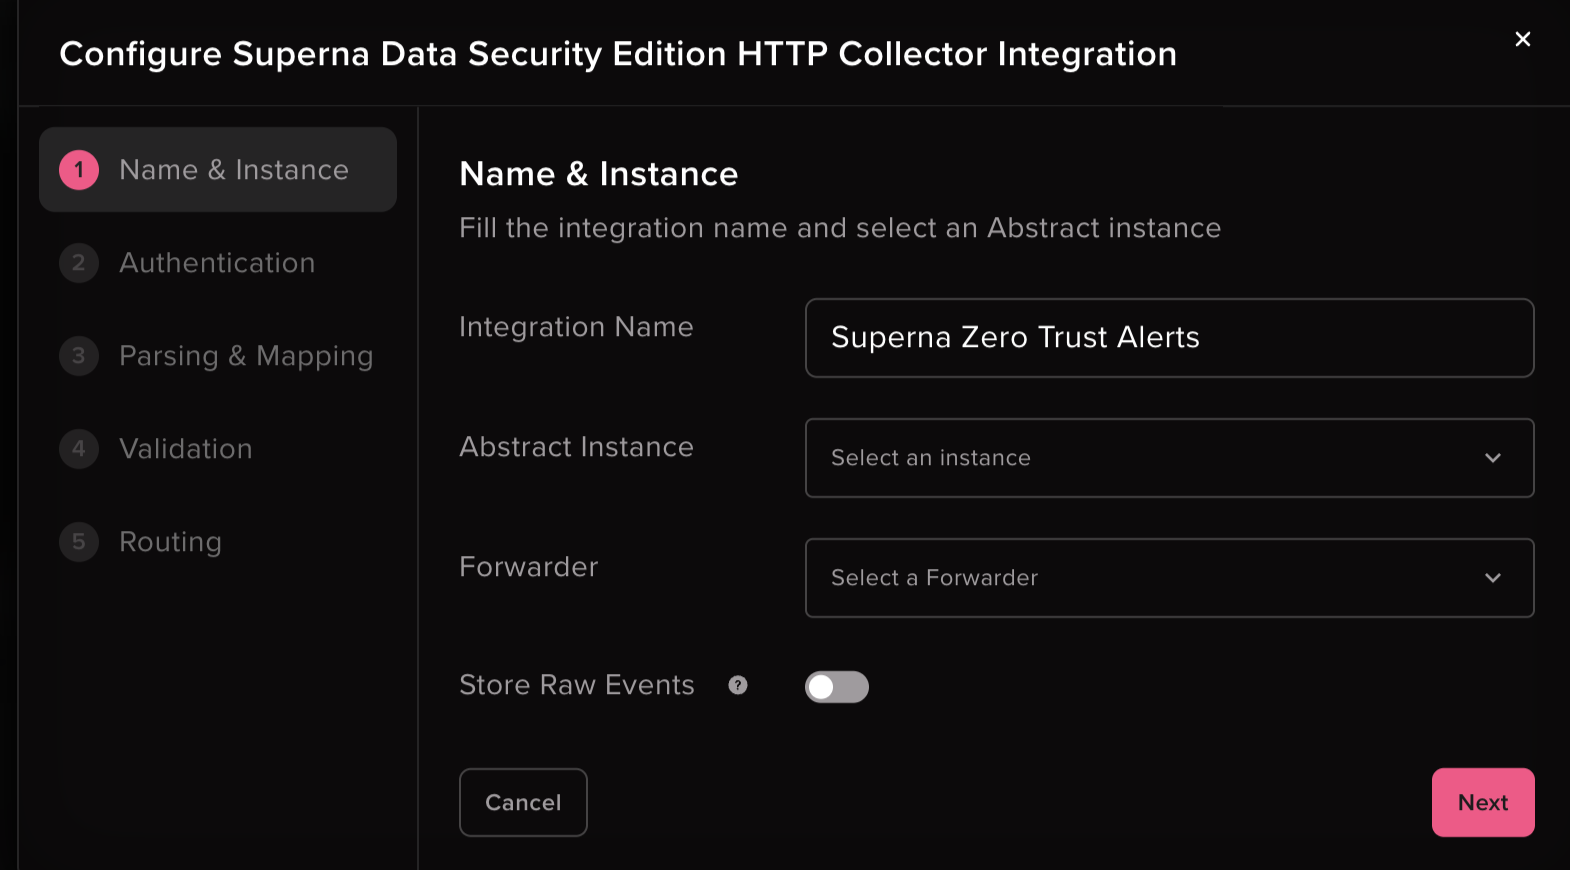
Task: Click the dialog title 'Configure Superna Data Security Edition'
Action: tap(618, 54)
